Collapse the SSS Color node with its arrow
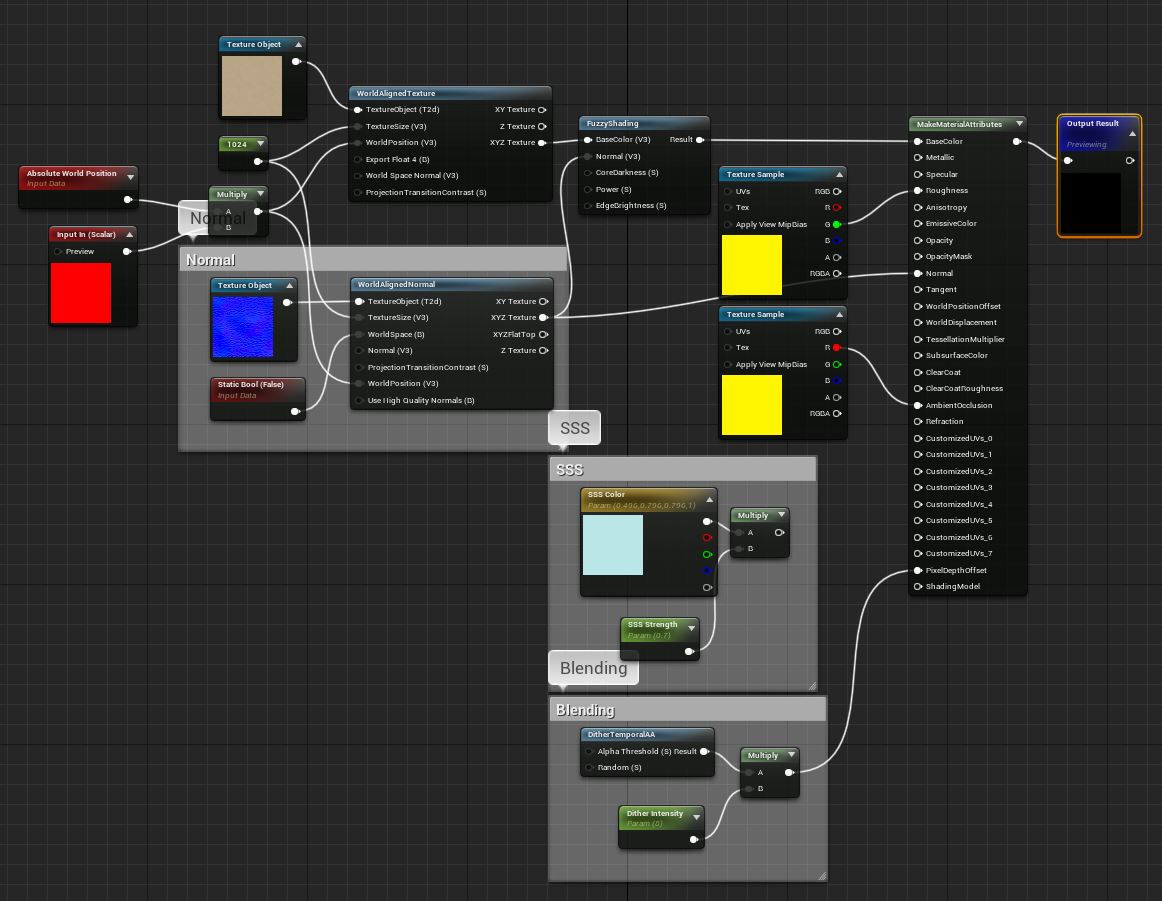The height and width of the screenshot is (901, 1162). (710, 499)
